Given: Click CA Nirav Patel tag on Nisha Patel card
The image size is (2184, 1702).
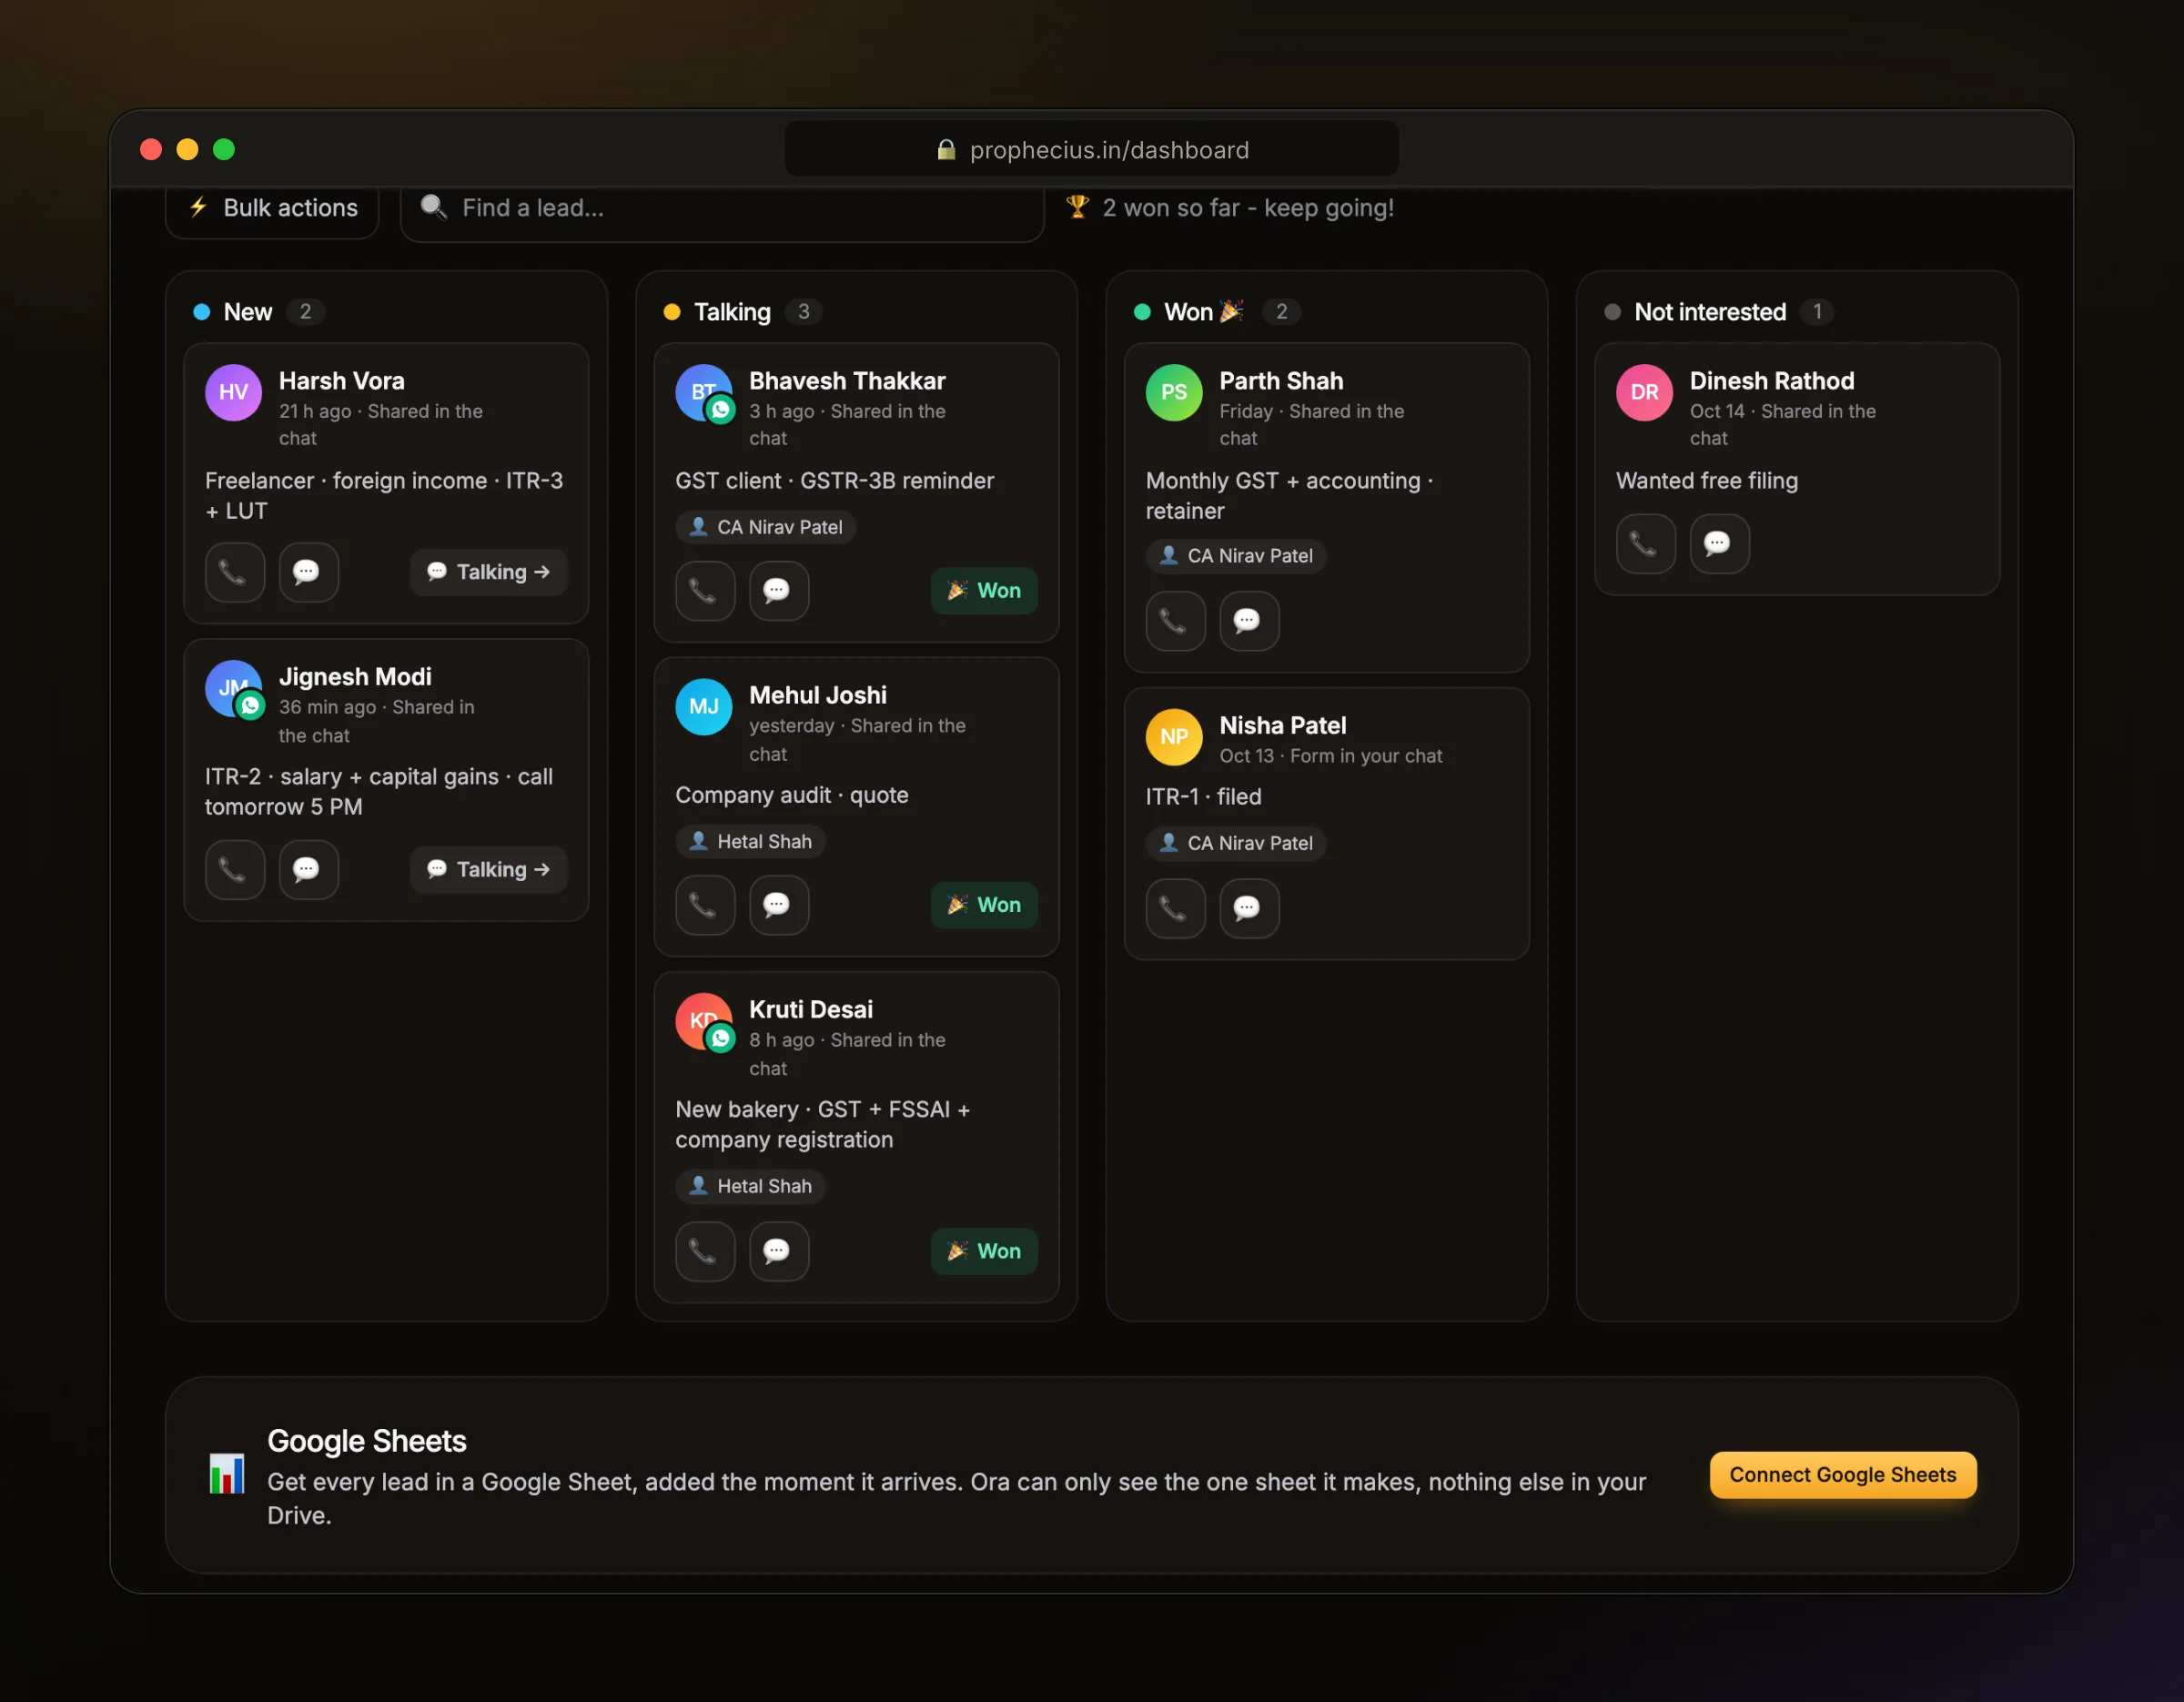Looking at the screenshot, I should pyautogui.click(x=1236, y=843).
